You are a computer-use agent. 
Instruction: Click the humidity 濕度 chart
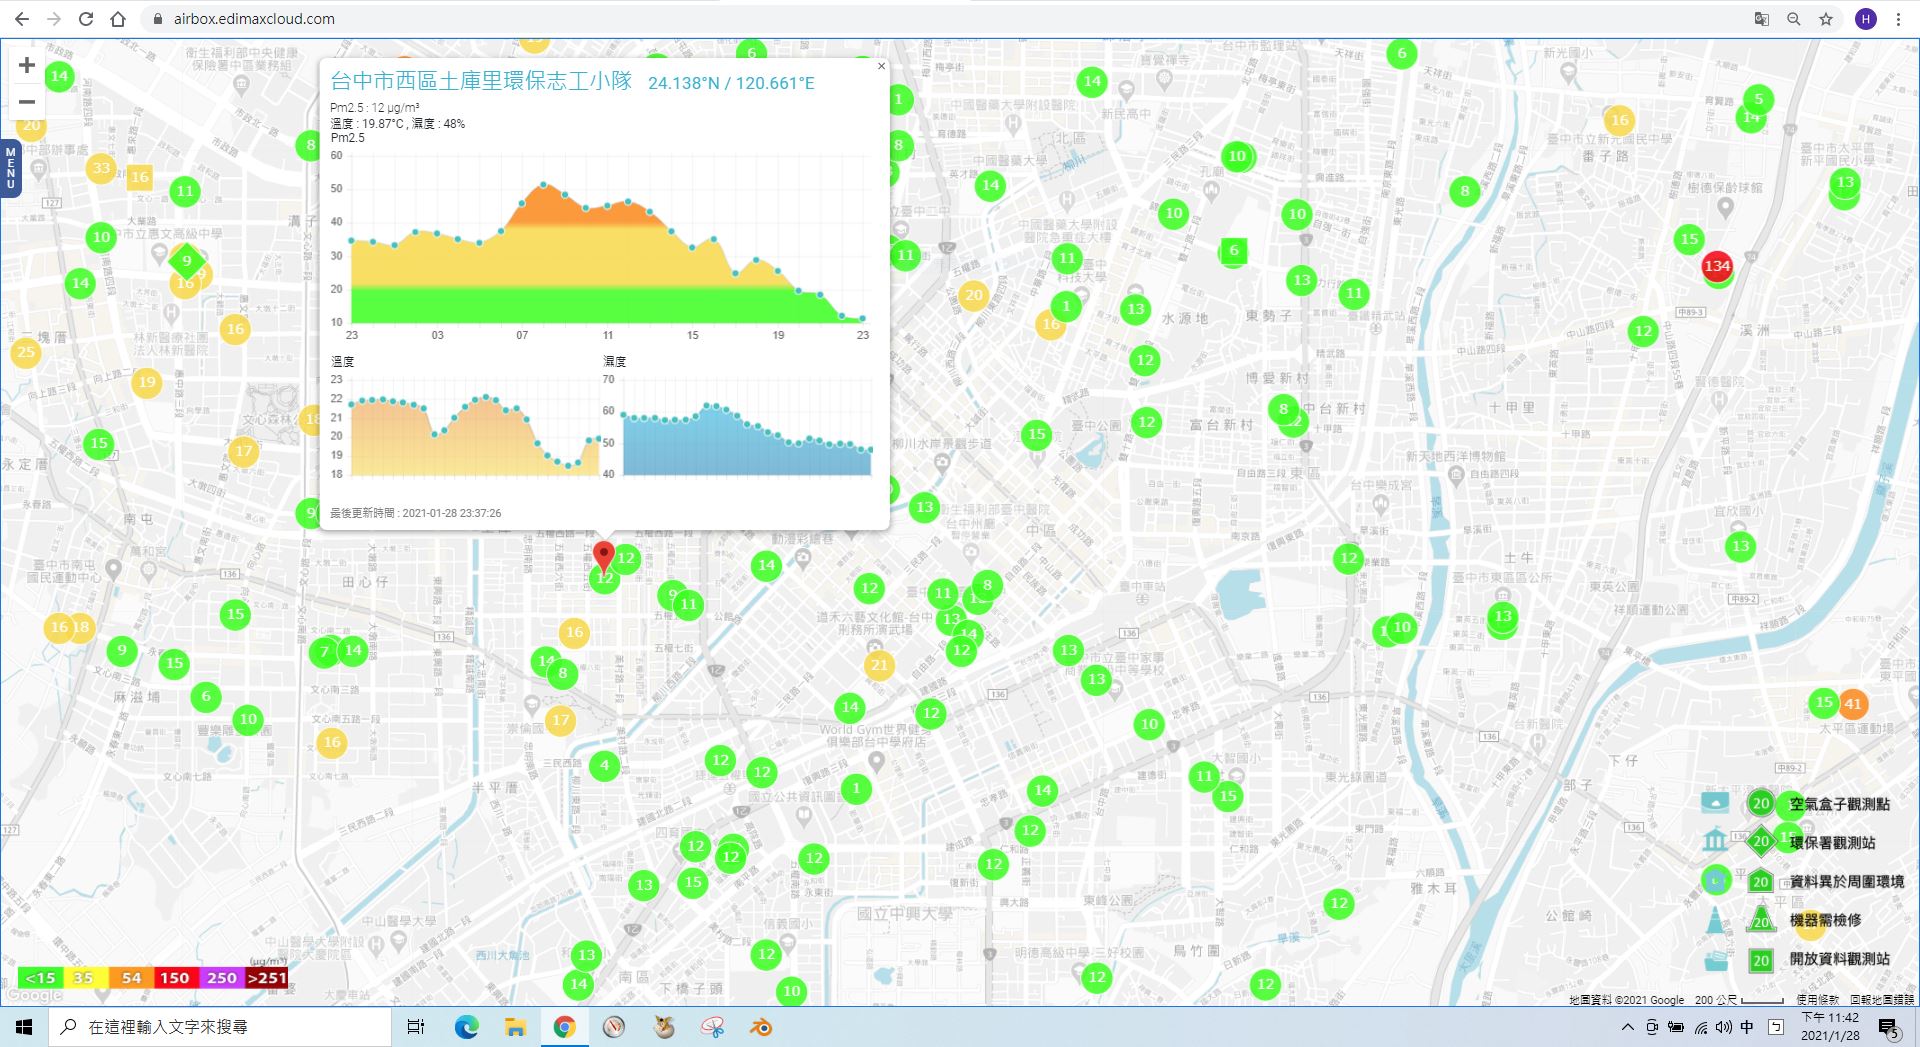click(x=738, y=428)
